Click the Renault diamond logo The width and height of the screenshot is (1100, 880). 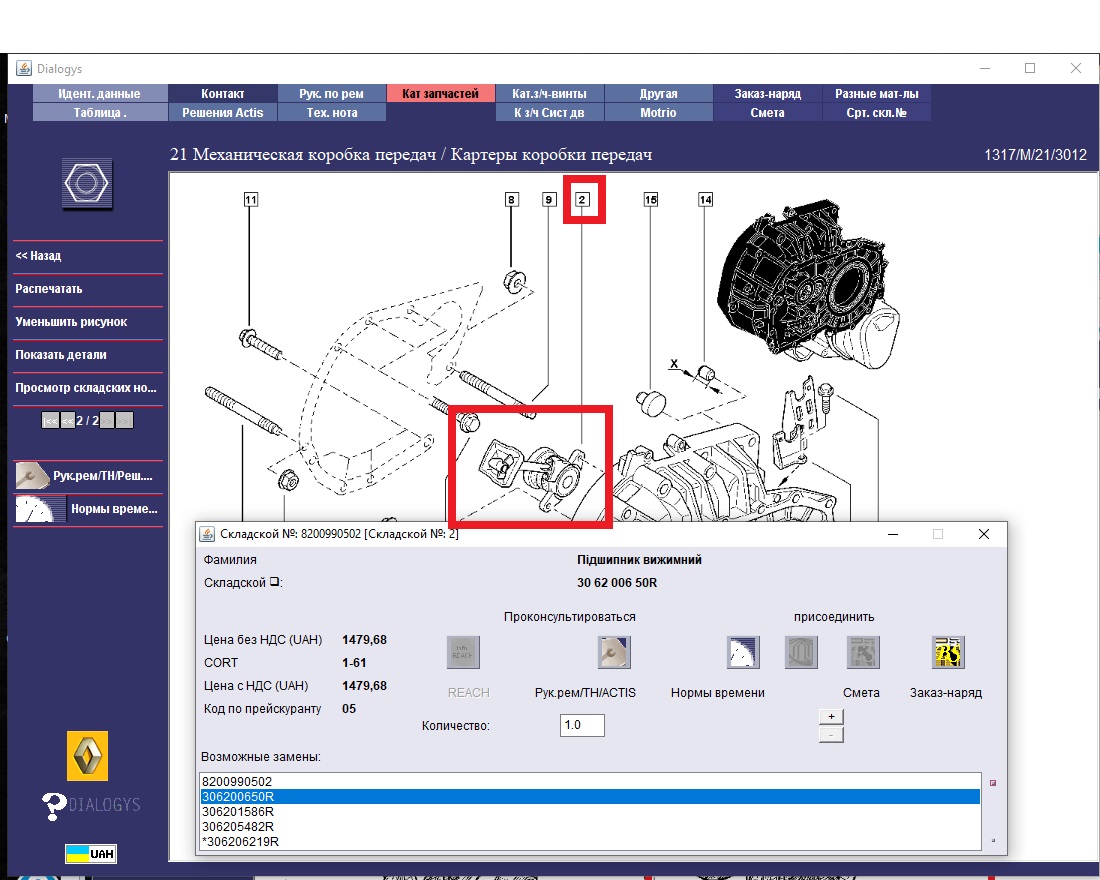(x=88, y=756)
